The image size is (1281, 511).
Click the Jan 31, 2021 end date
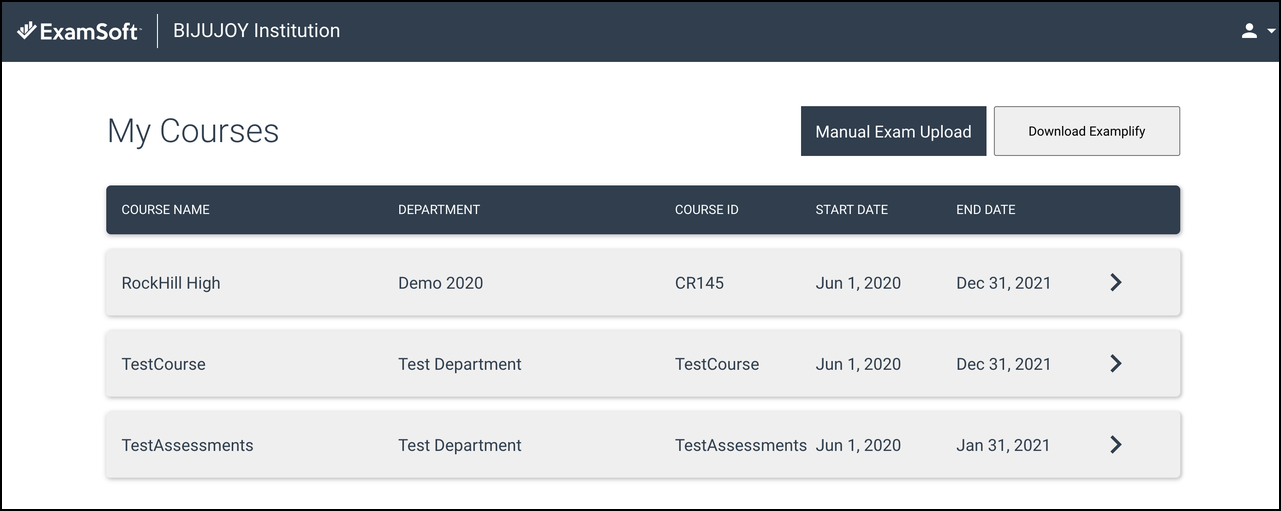(1003, 445)
